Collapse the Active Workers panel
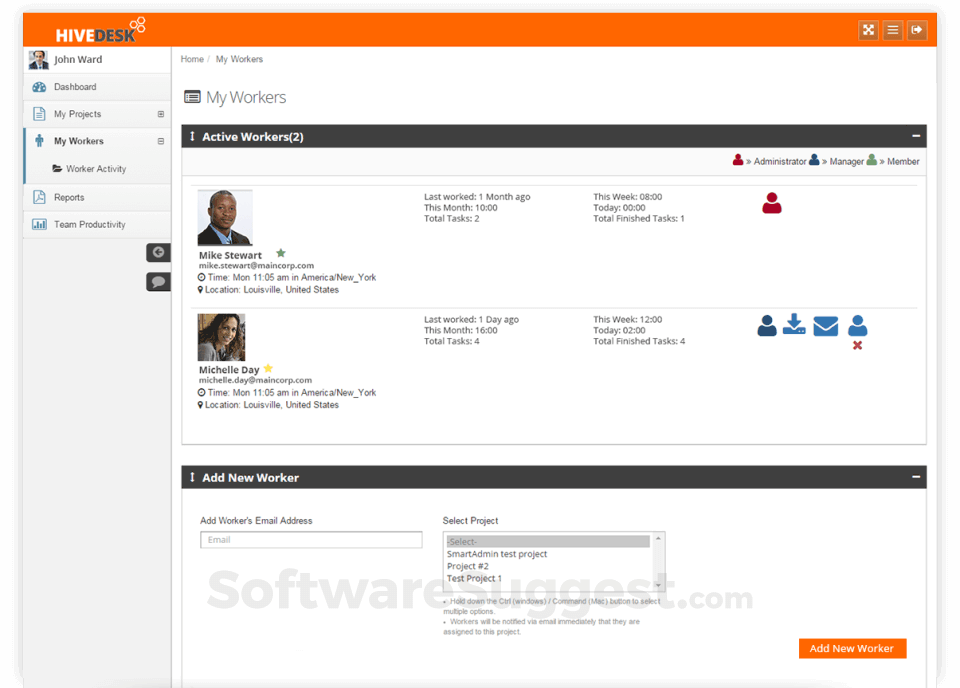The width and height of the screenshot is (960, 688). [916, 135]
